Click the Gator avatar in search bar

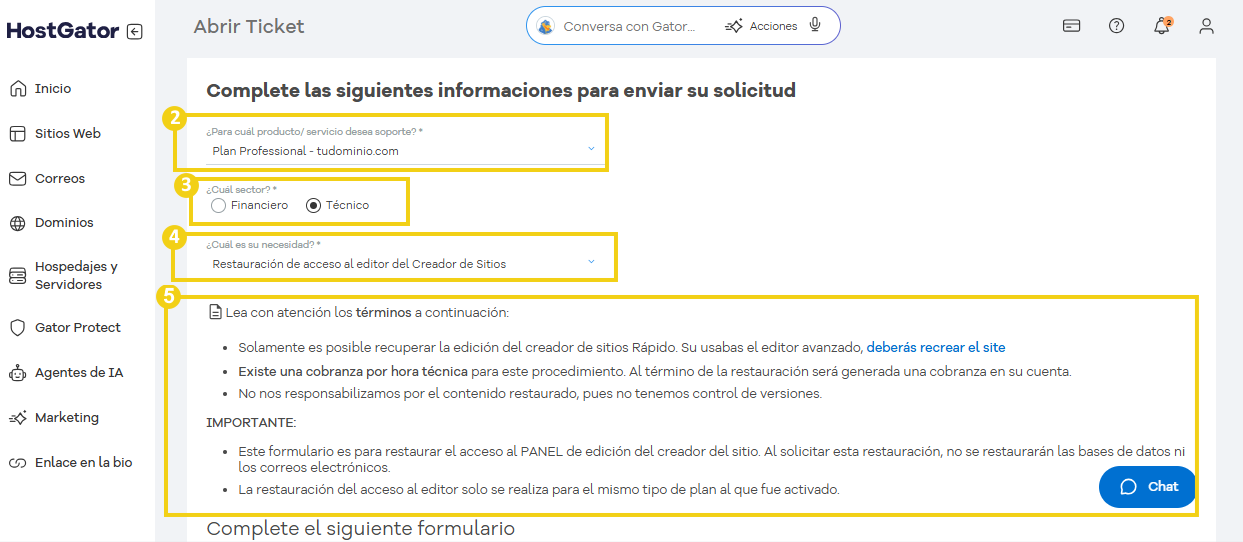(x=546, y=26)
